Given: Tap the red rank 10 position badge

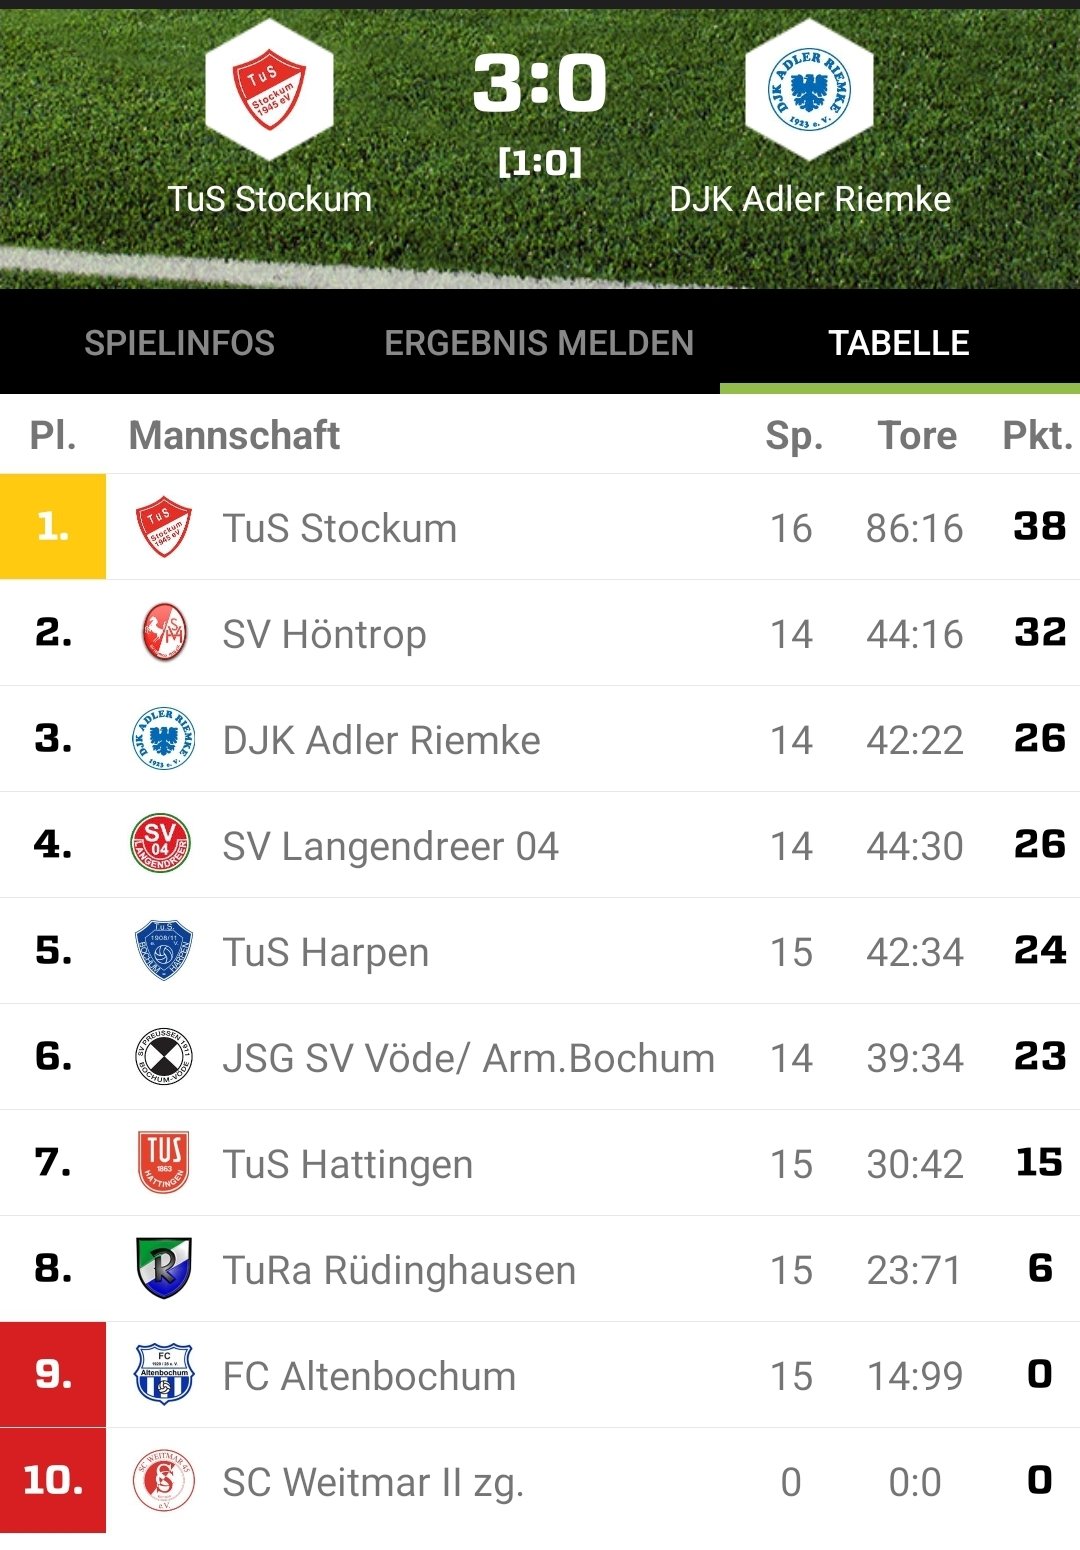Looking at the screenshot, I should (x=53, y=1480).
